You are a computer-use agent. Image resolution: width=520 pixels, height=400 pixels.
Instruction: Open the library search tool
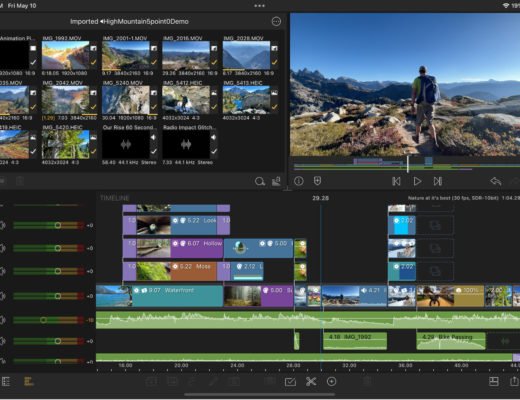coord(260,181)
